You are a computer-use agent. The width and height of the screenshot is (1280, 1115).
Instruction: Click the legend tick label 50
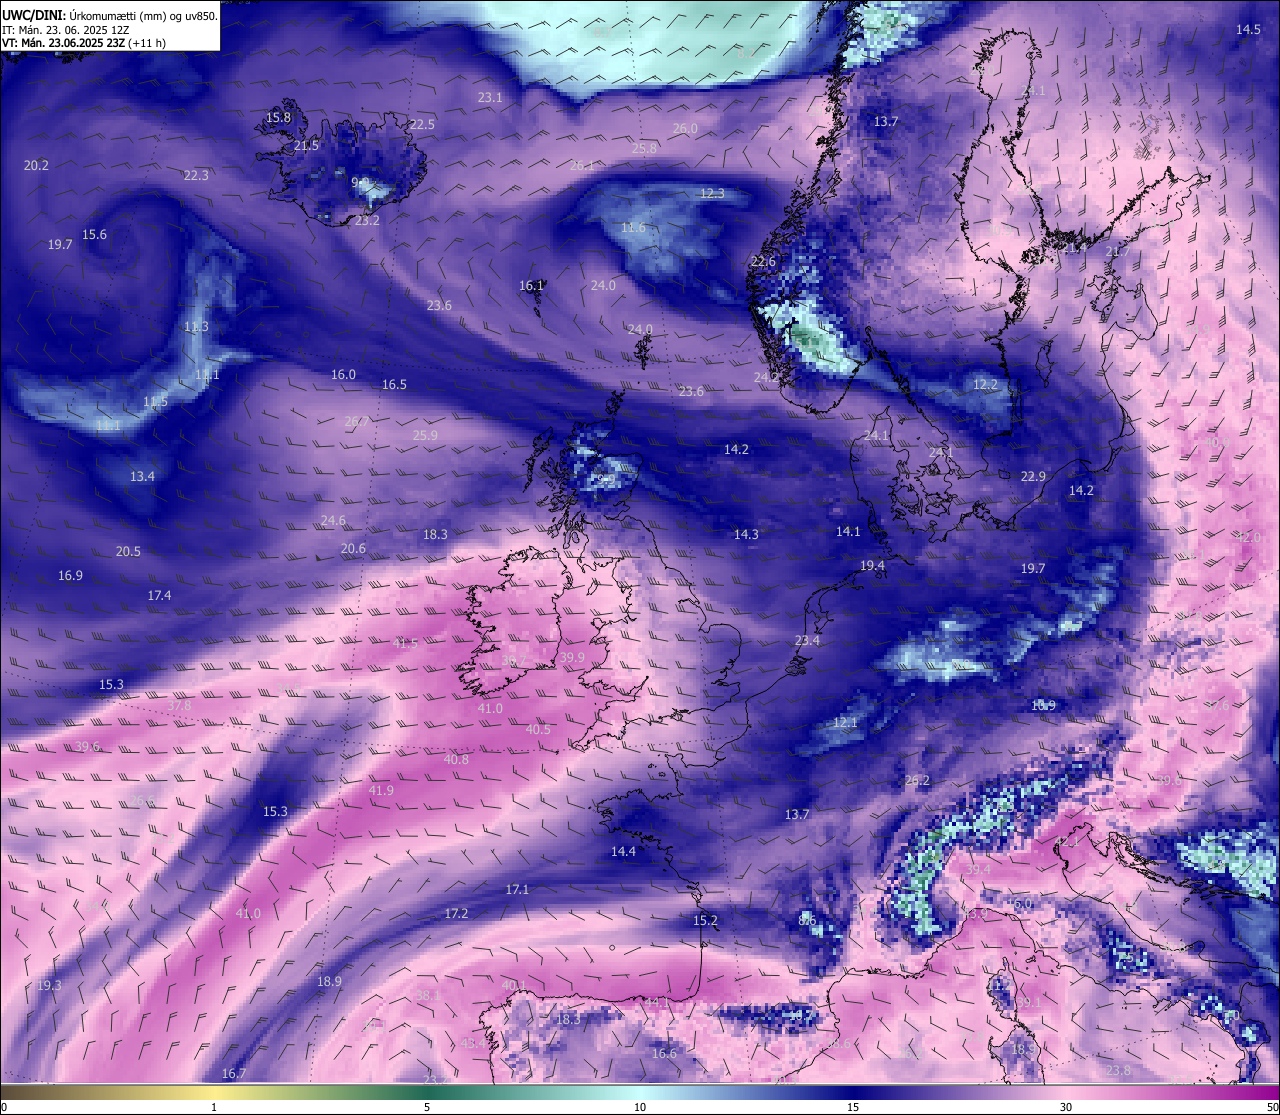[x=1272, y=1107]
